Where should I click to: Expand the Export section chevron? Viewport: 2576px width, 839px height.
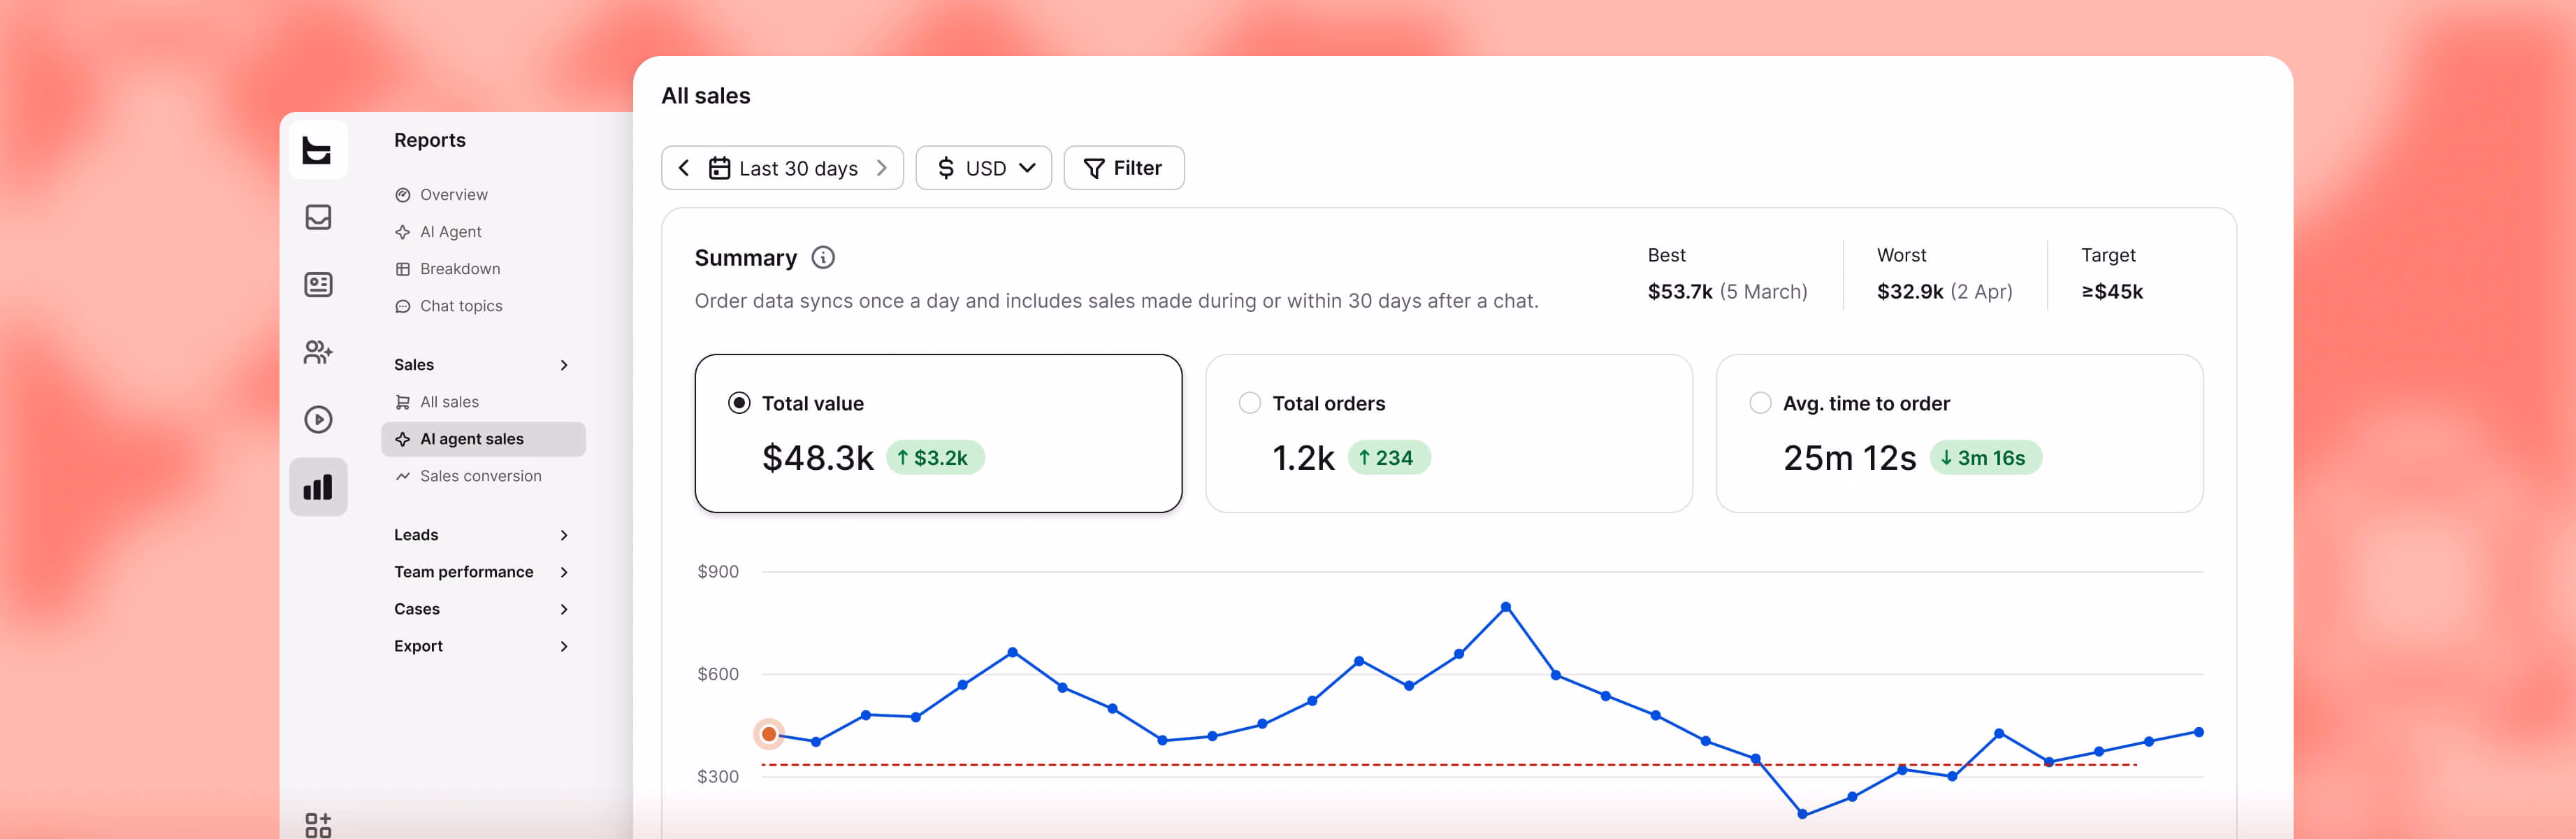(x=564, y=646)
